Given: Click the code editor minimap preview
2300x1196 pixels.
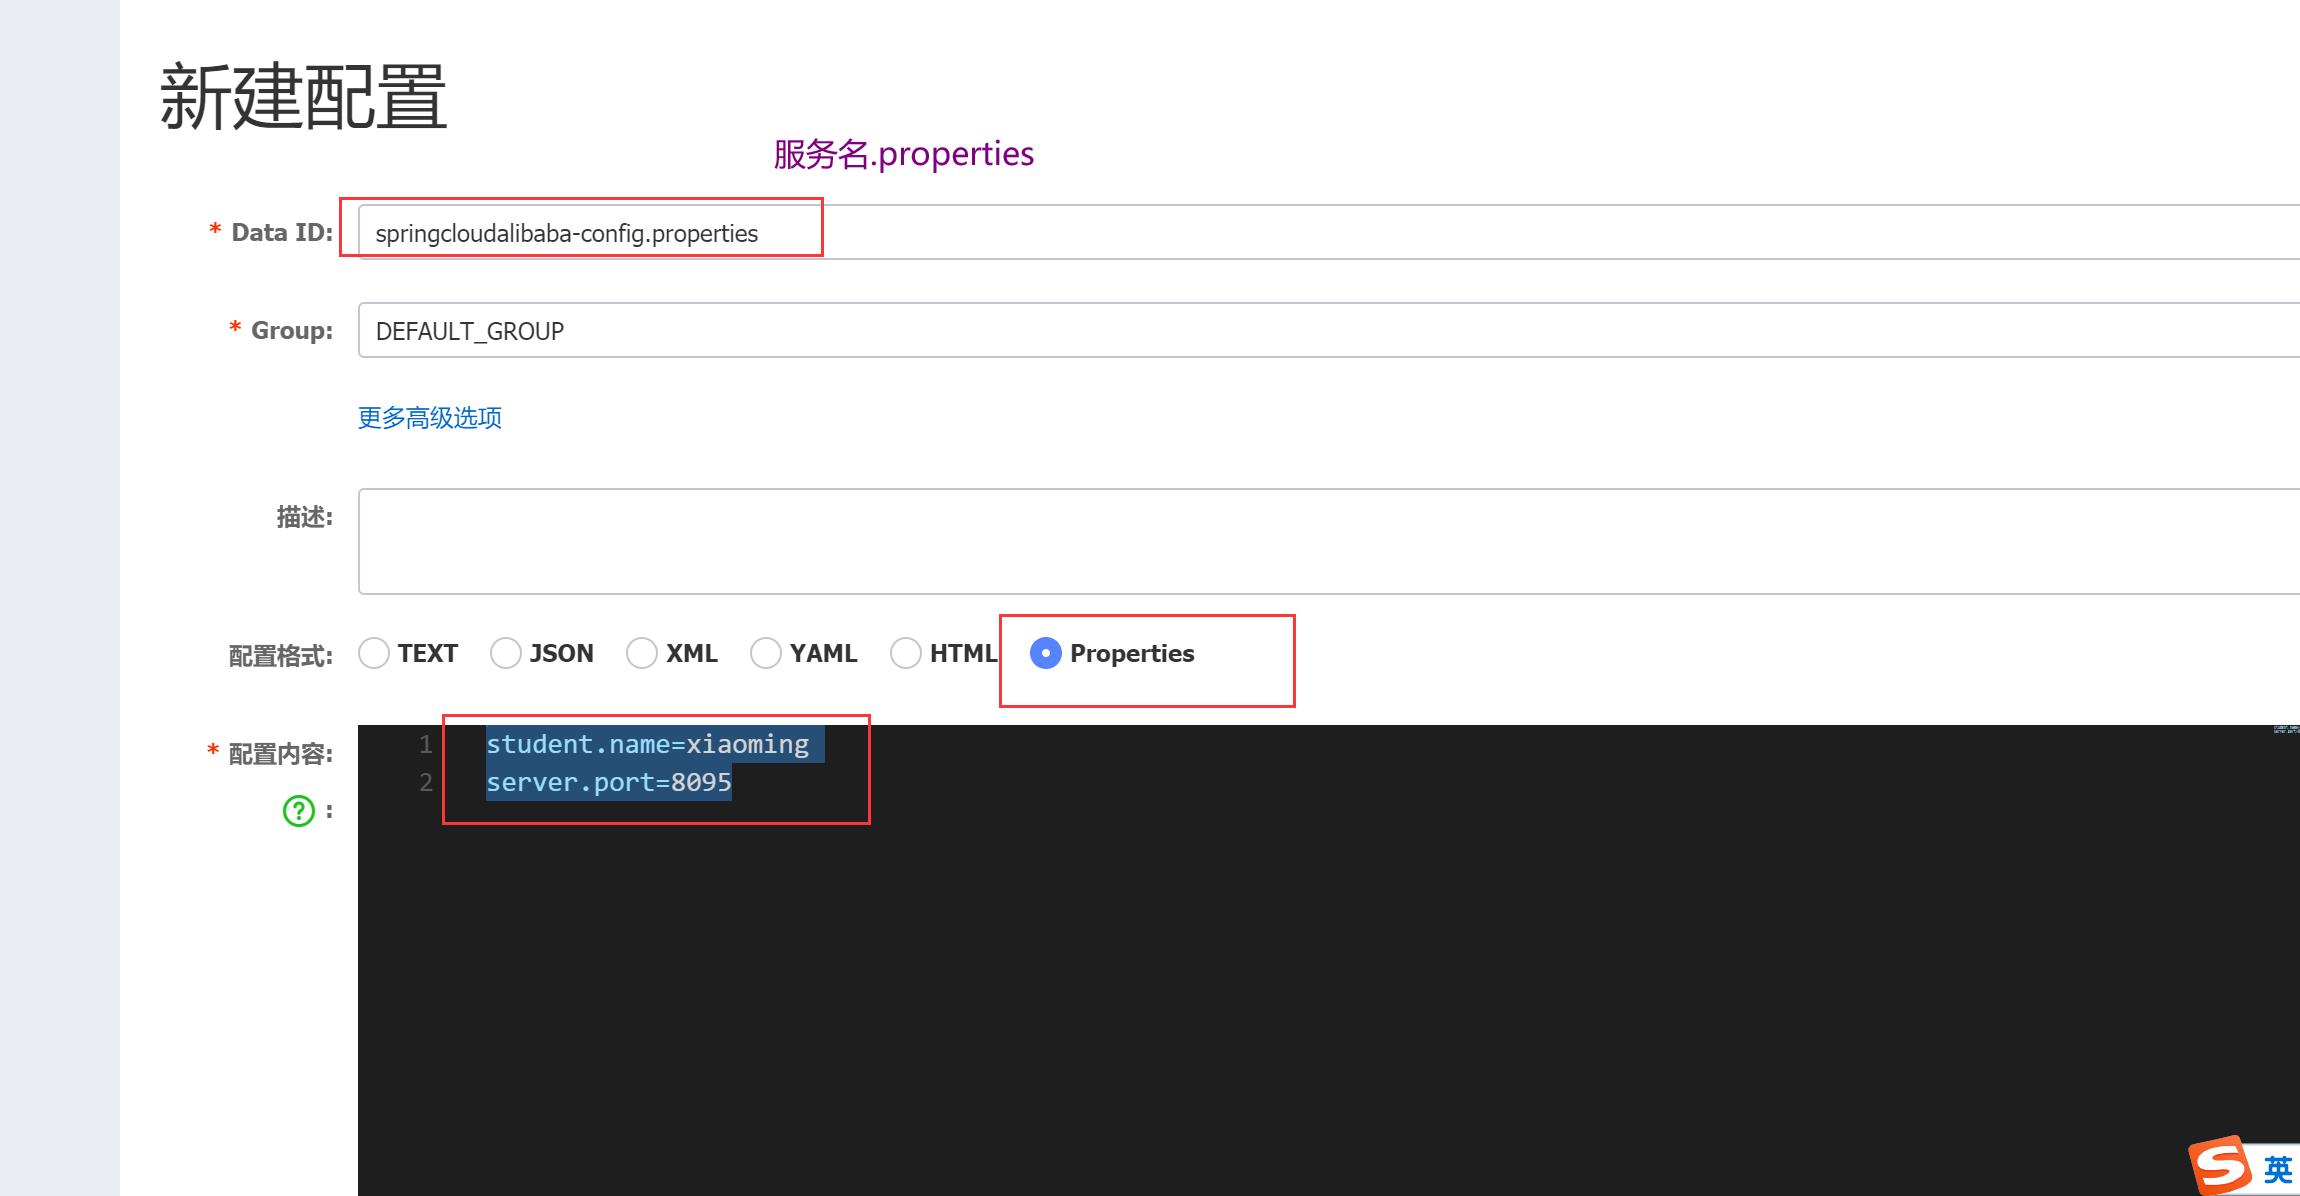Looking at the screenshot, I should pyautogui.click(x=2286, y=730).
